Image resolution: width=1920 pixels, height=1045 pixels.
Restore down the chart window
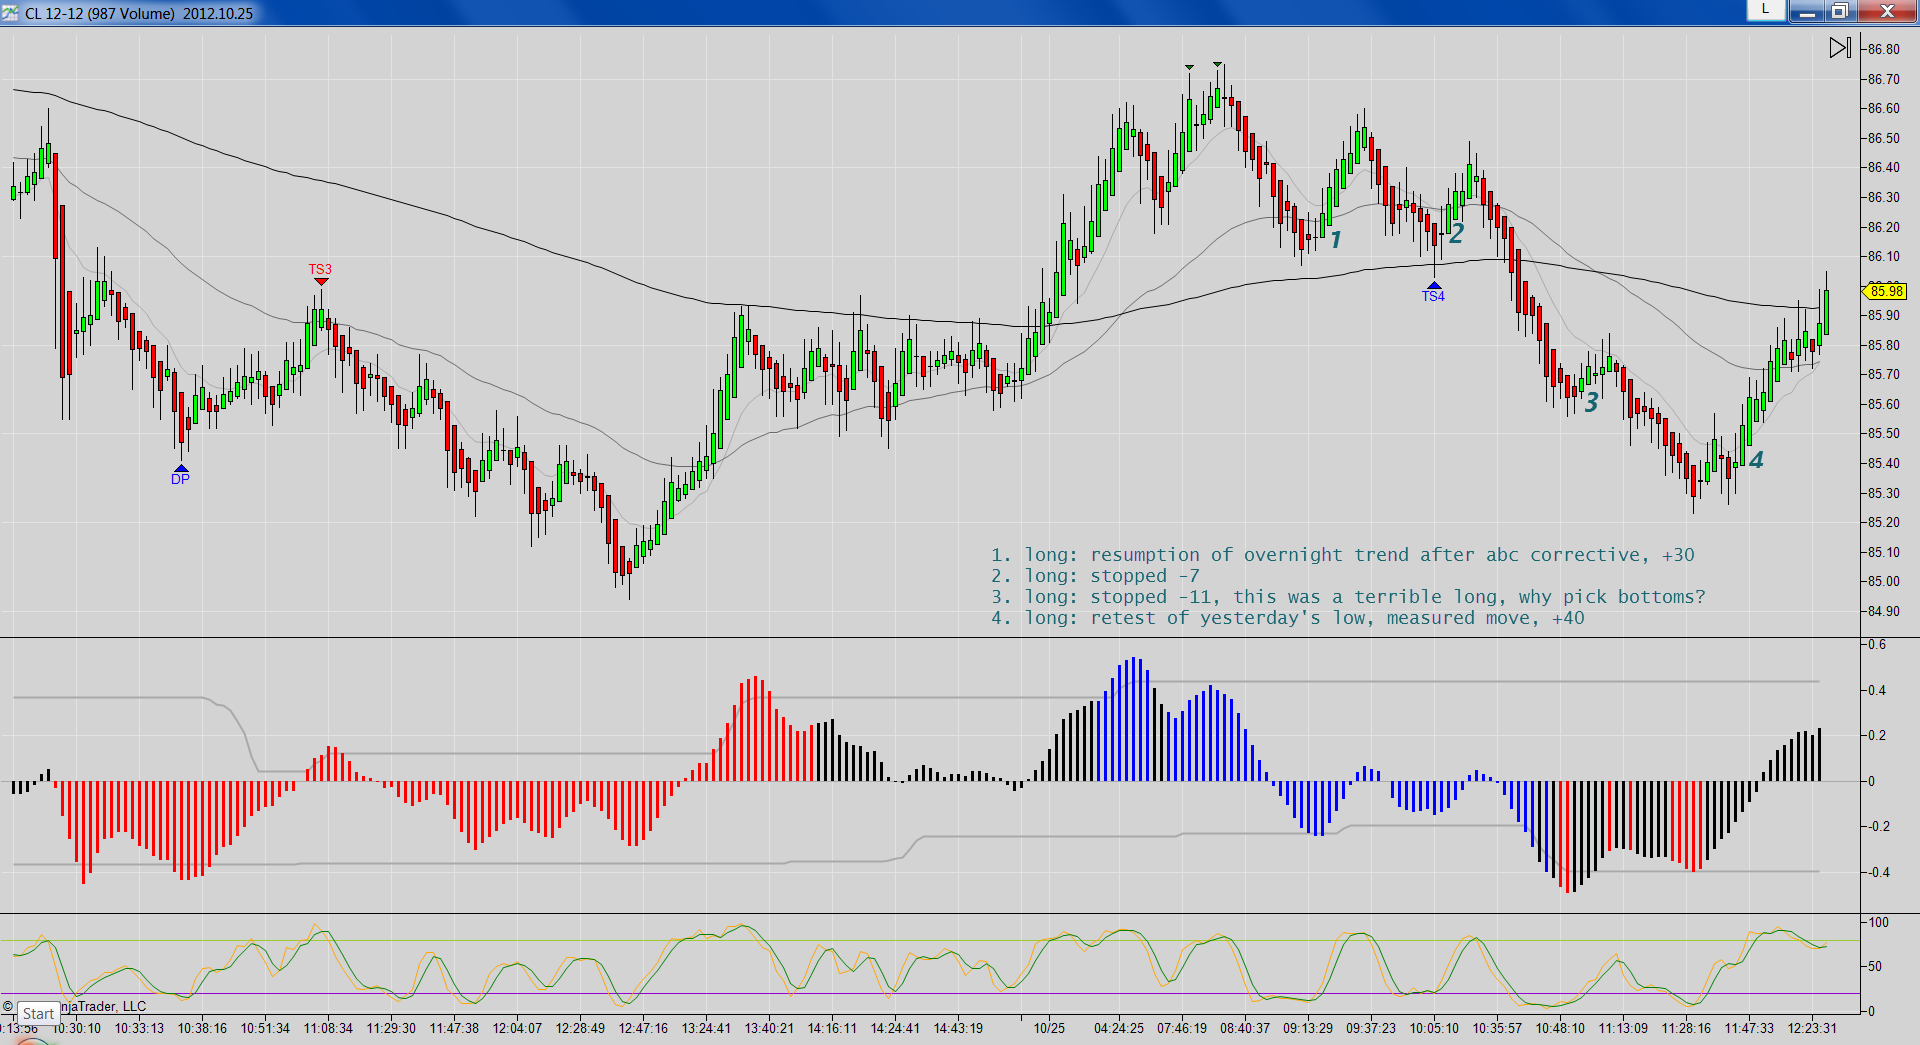coord(1840,11)
